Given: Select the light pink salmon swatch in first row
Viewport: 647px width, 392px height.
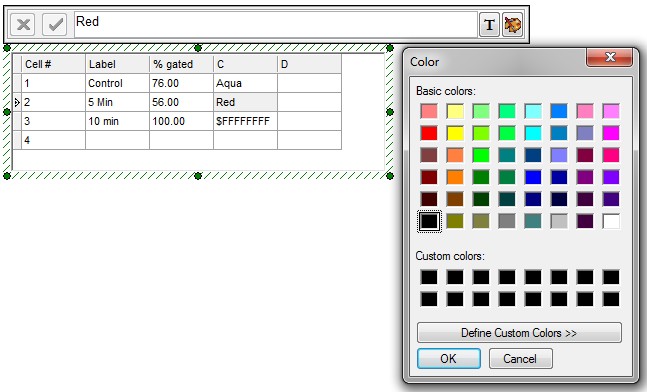Looking at the screenshot, I should pos(429,111).
